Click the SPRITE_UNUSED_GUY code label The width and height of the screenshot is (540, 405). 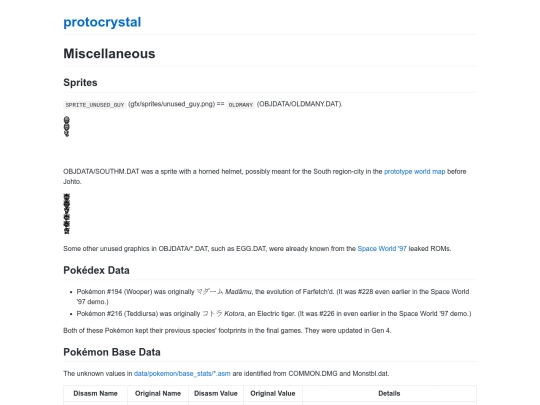tap(95, 105)
